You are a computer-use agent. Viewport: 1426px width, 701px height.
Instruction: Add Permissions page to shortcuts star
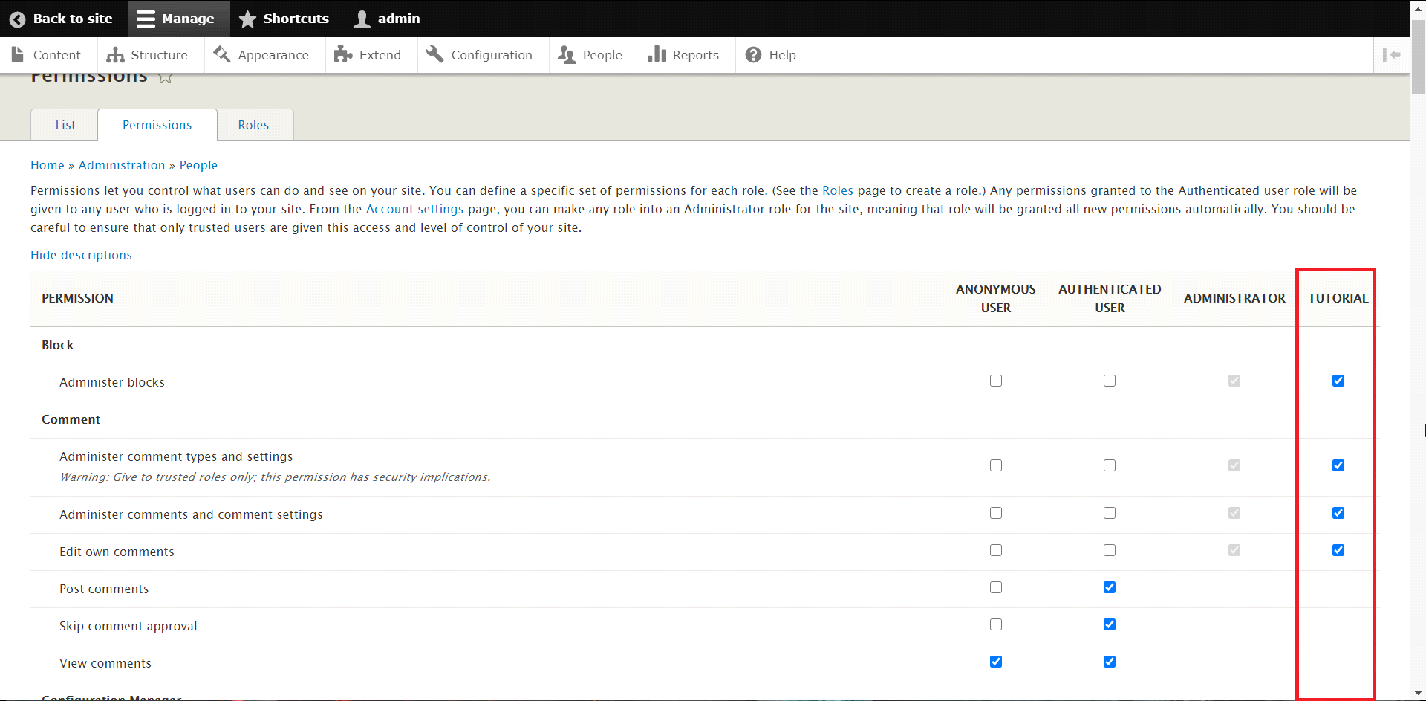point(166,77)
